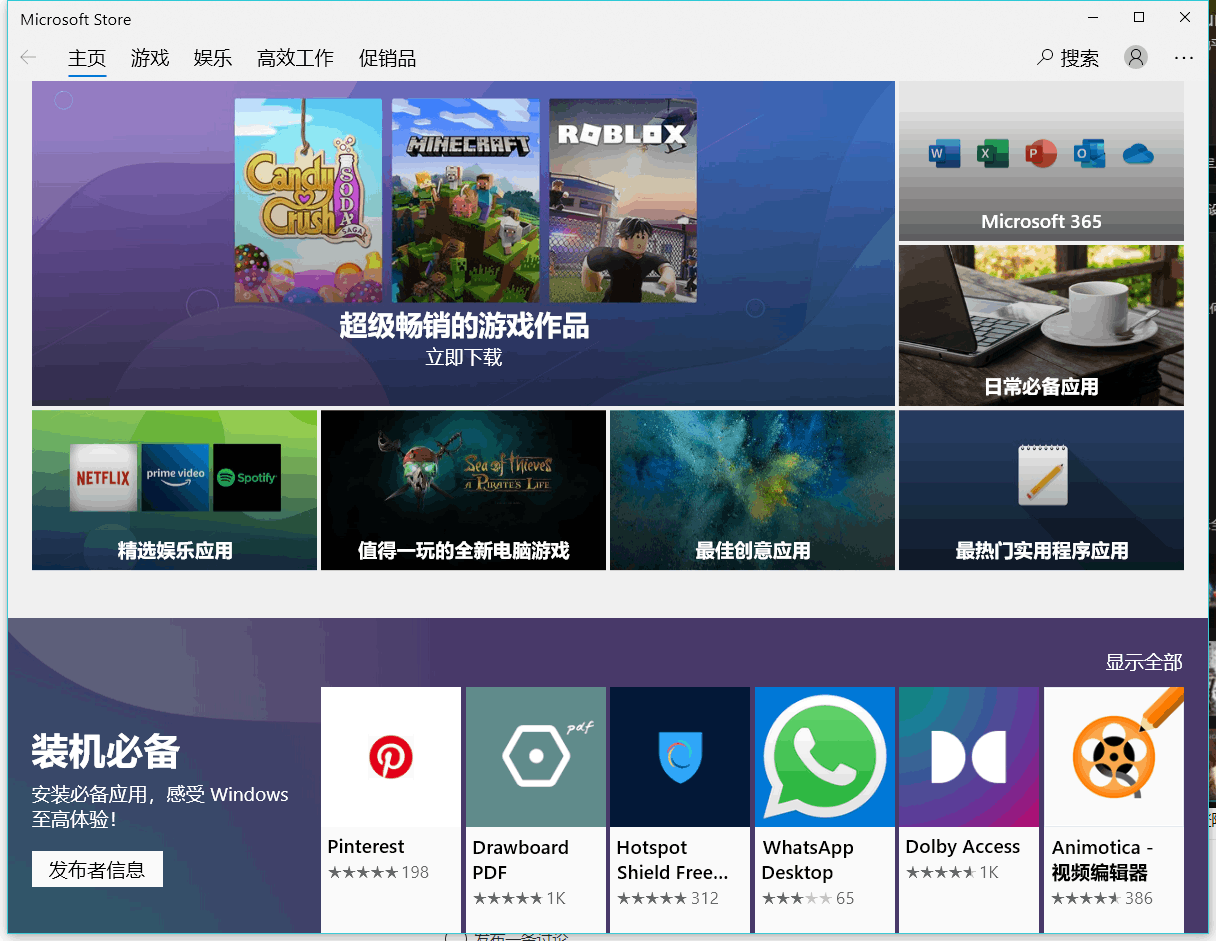Viewport: 1216px width, 941px height.
Task: Open the Minecraft game cover
Action: pos(466,200)
